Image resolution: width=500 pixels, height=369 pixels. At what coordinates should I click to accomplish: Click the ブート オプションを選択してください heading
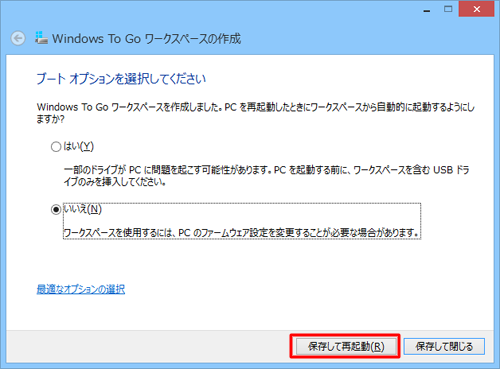pyautogui.click(x=121, y=79)
